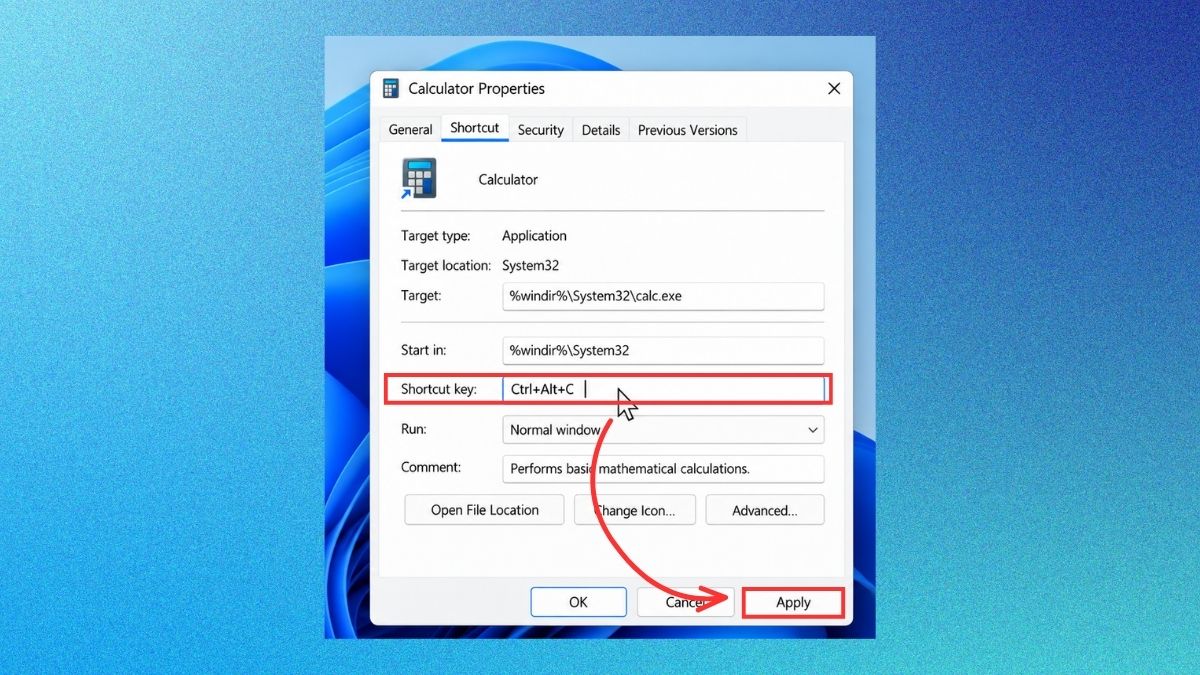Screen dimensions: 1200x675
Task: Close the Calculator Properties dialog
Action: click(834, 89)
